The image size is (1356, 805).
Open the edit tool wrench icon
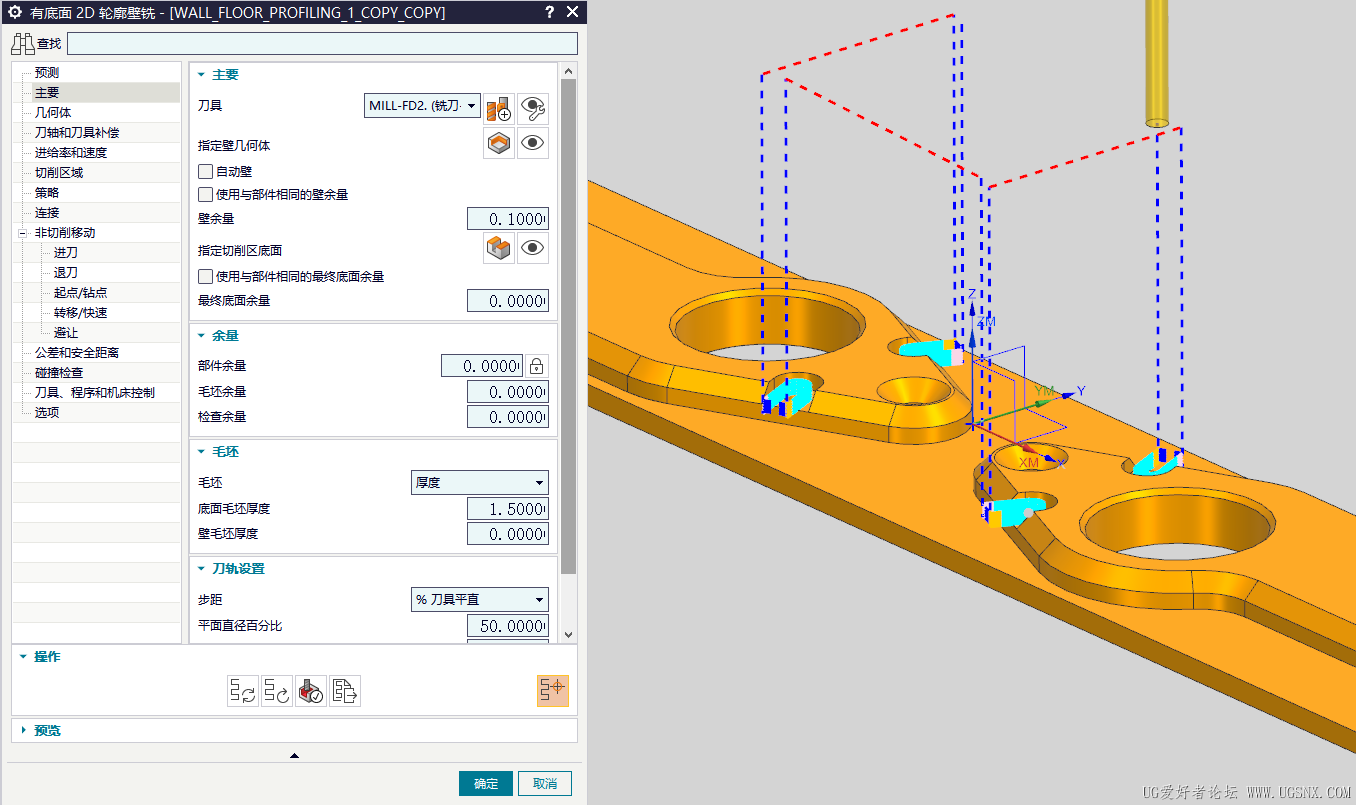tap(533, 107)
